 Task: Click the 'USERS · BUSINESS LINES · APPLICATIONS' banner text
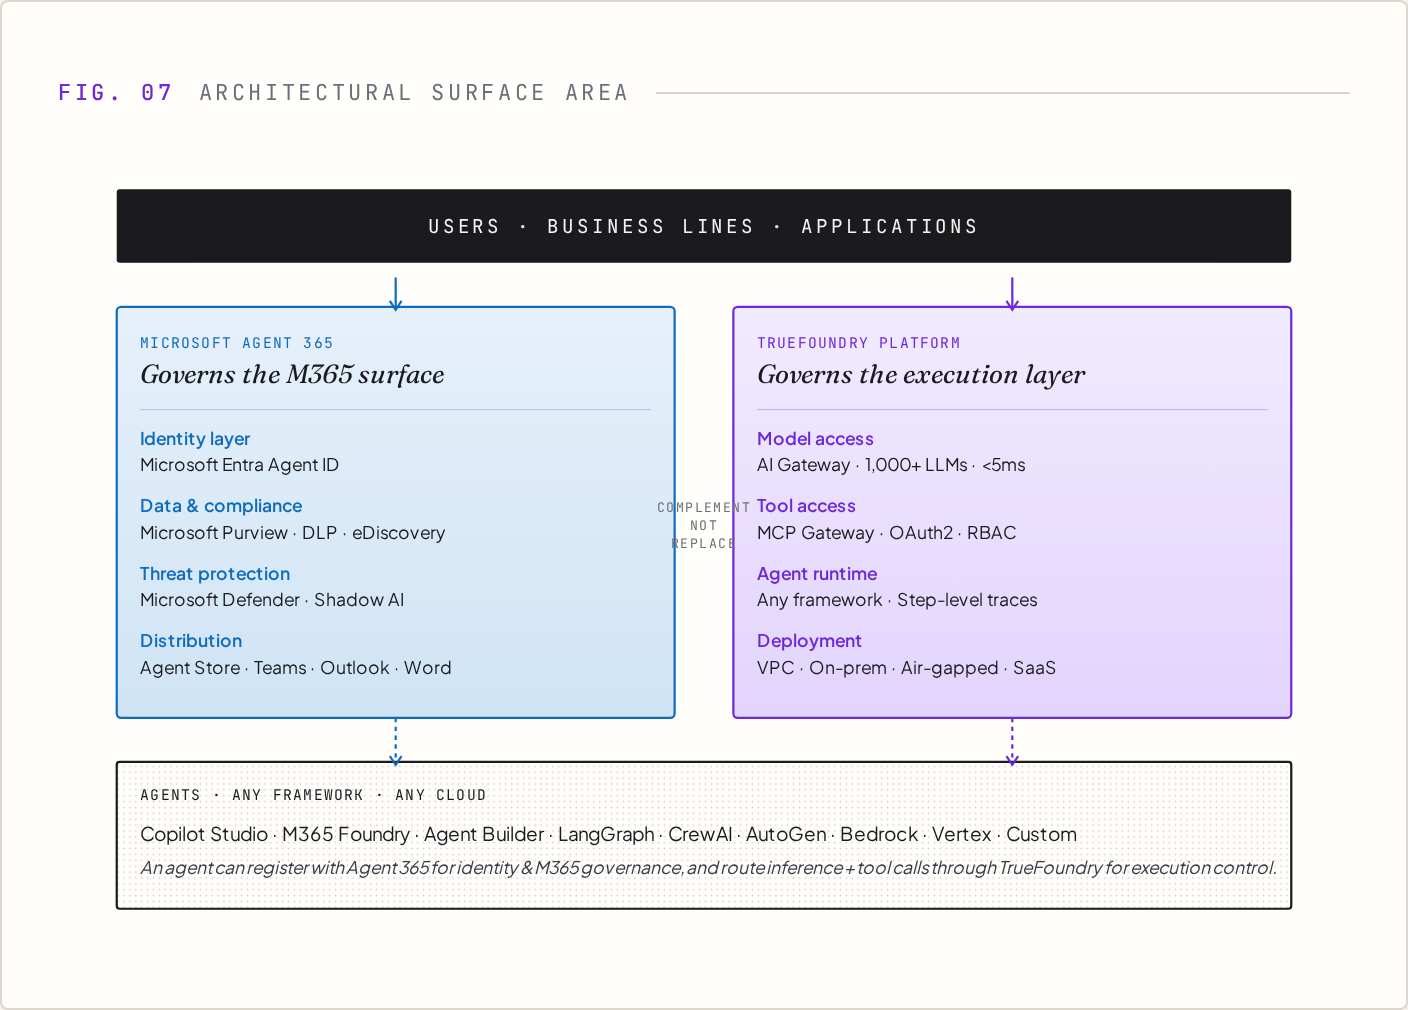tap(703, 227)
